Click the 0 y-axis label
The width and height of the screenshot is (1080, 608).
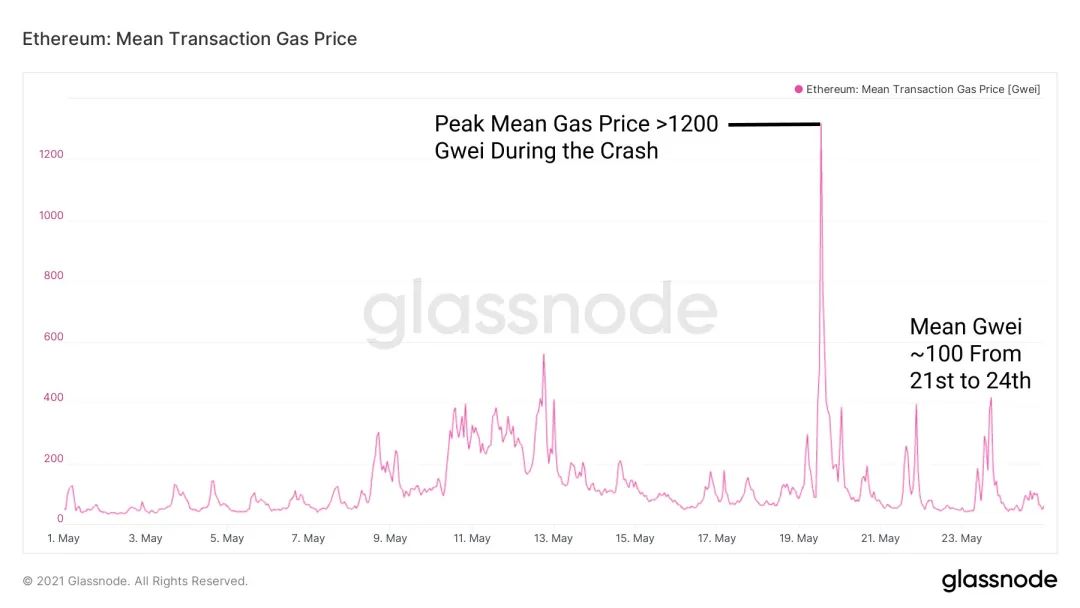60,519
